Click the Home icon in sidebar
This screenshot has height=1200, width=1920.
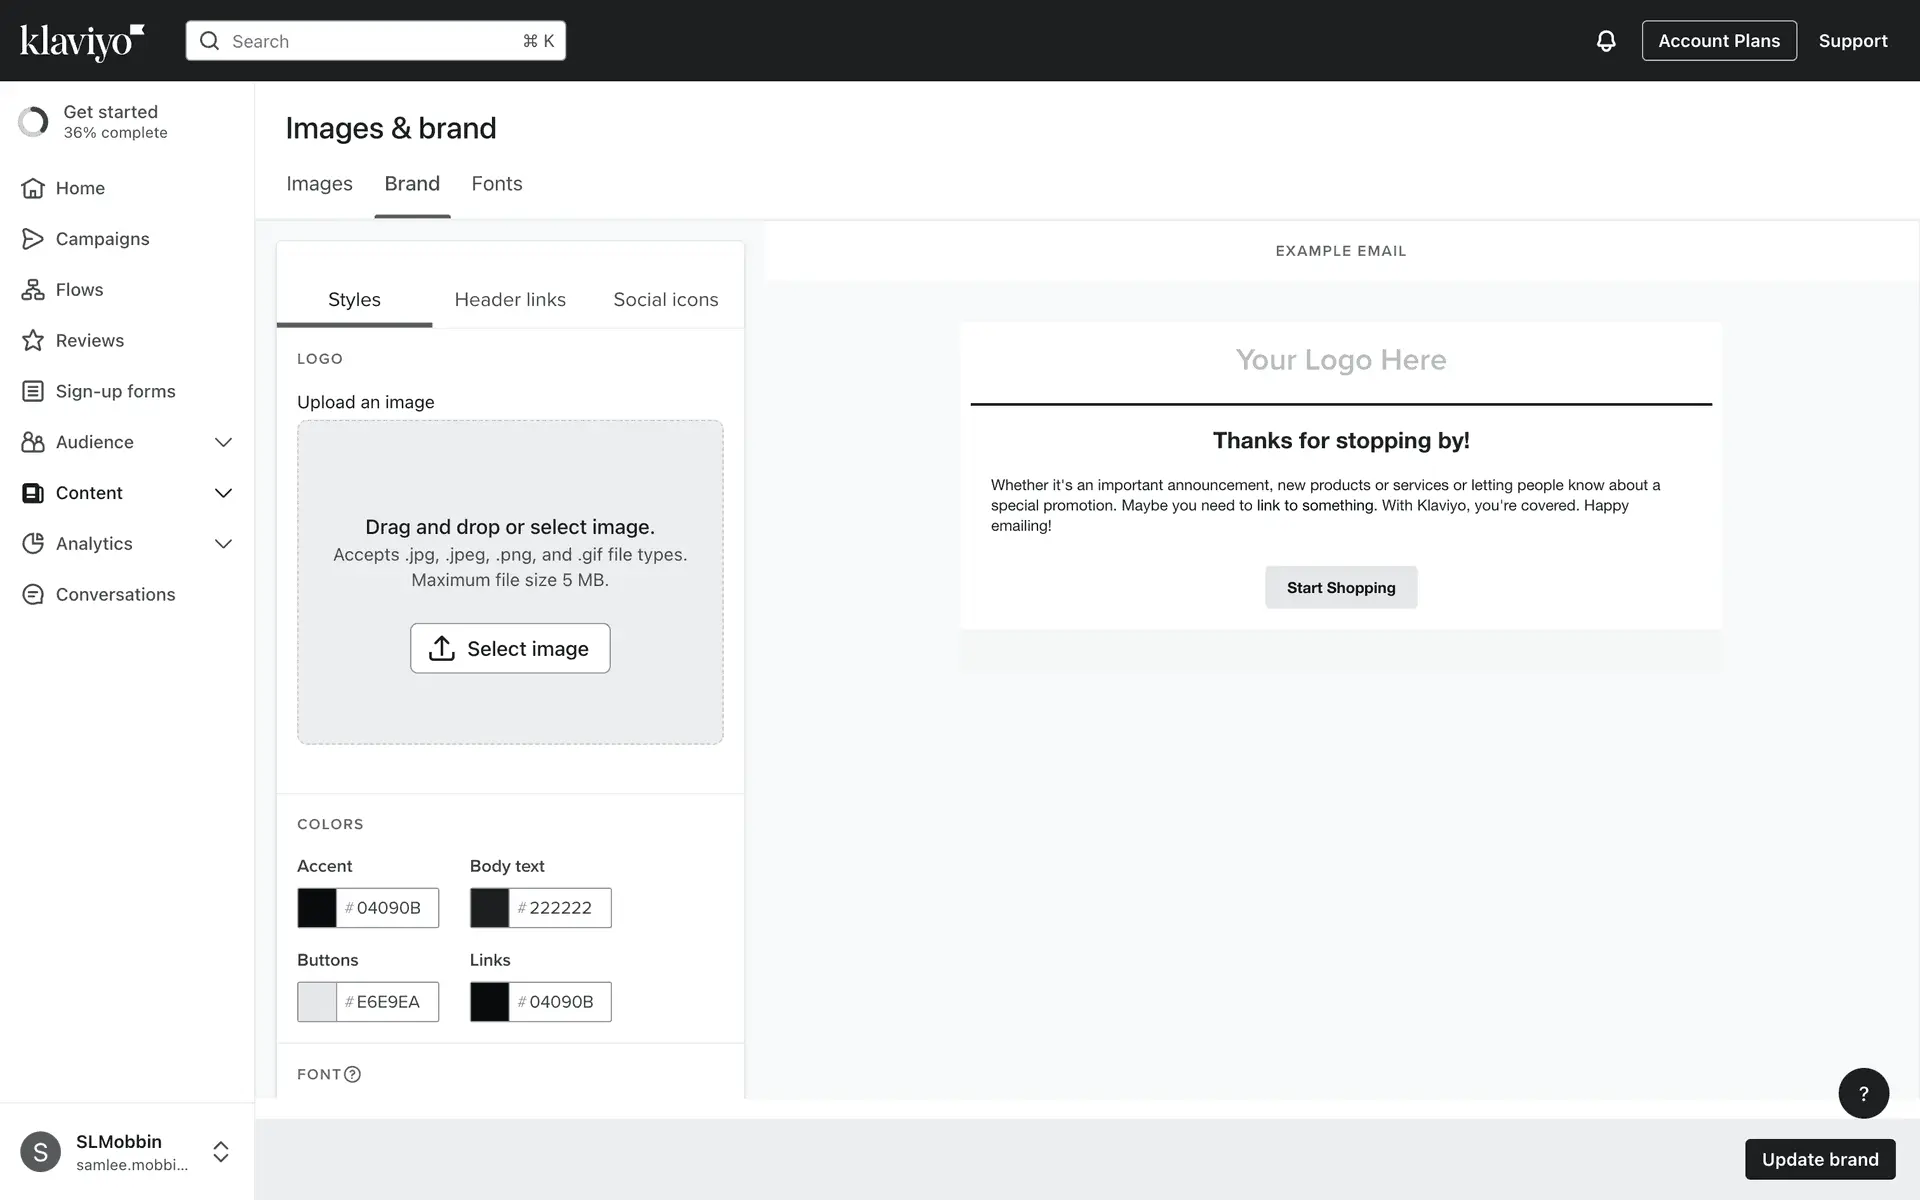[x=33, y=188]
